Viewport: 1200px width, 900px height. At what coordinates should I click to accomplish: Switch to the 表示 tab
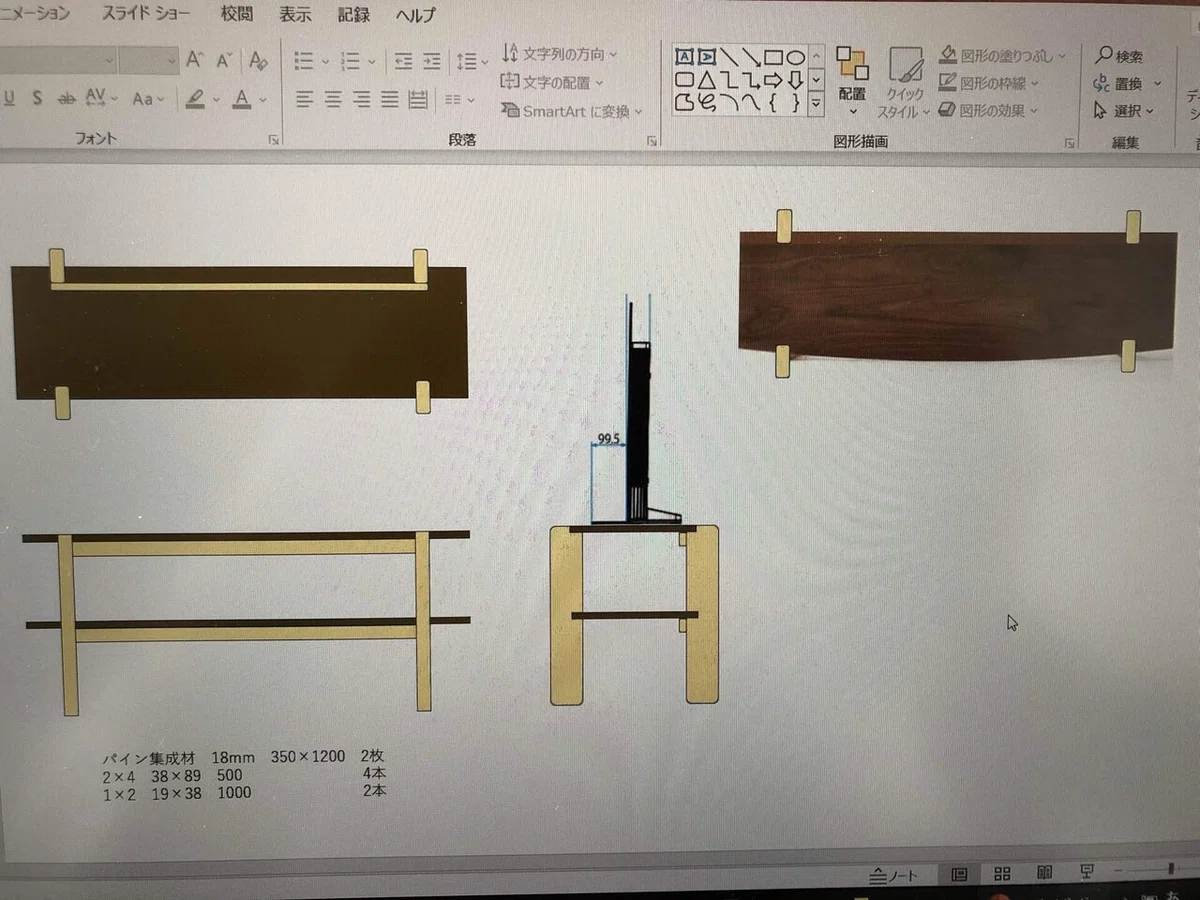(x=295, y=14)
